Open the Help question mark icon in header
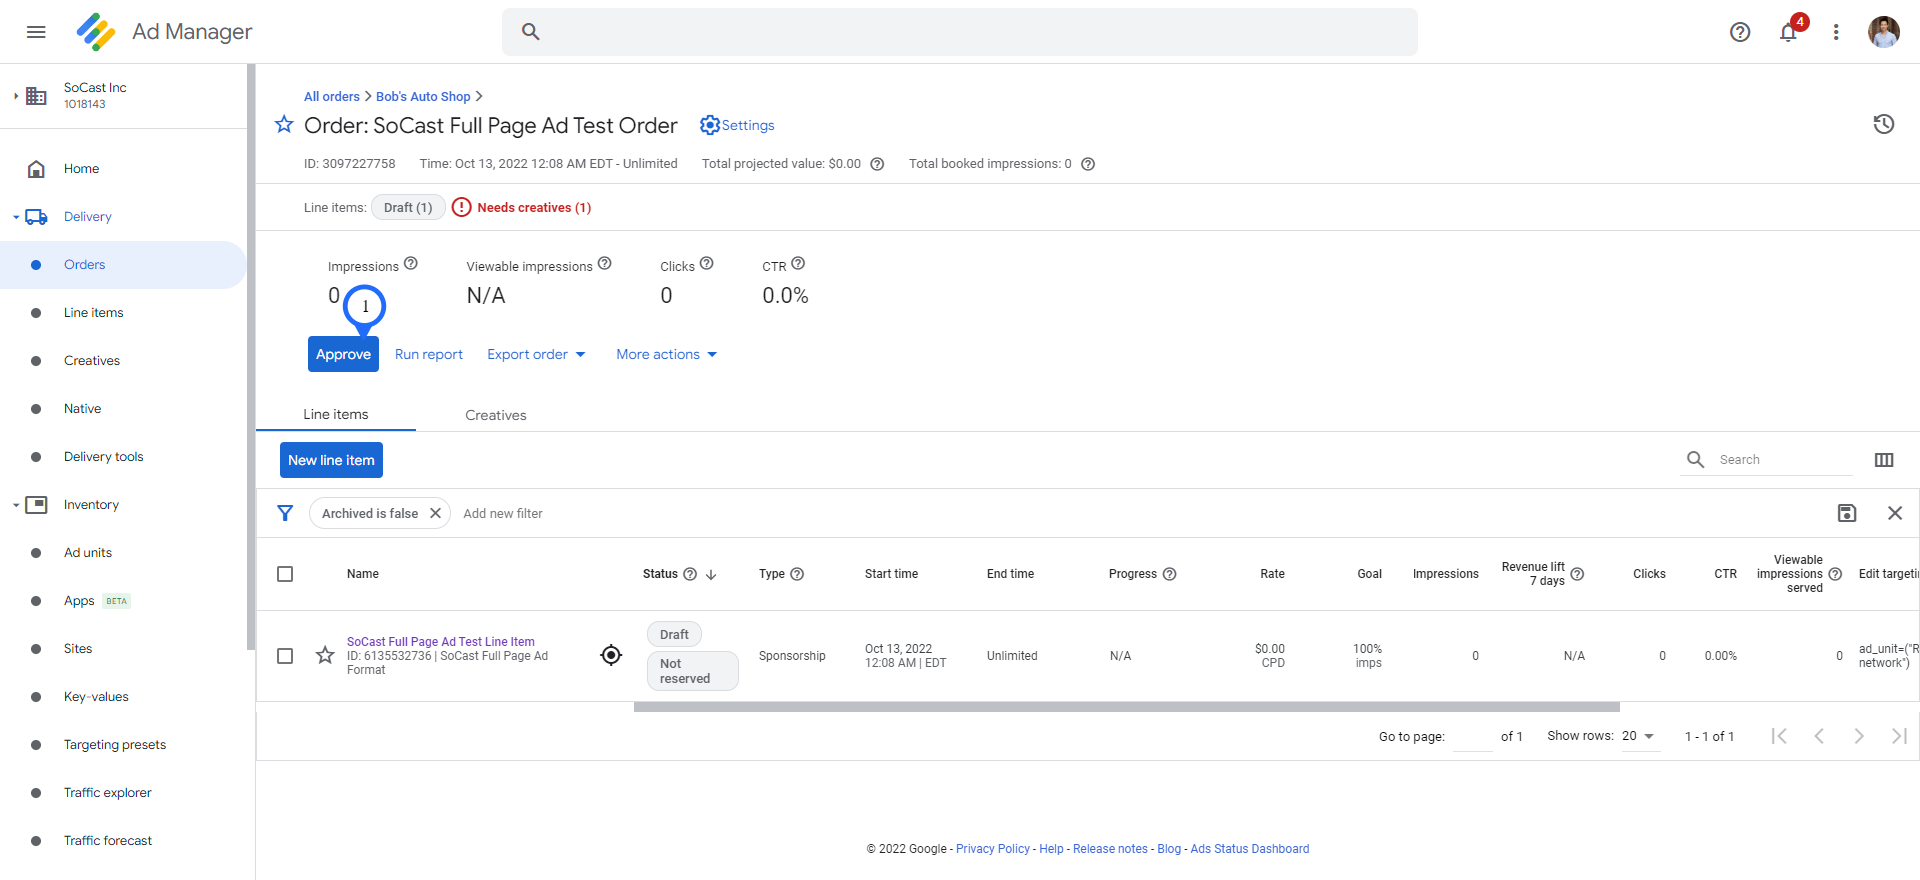The width and height of the screenshot is (1920, 880). [1740, 32]
